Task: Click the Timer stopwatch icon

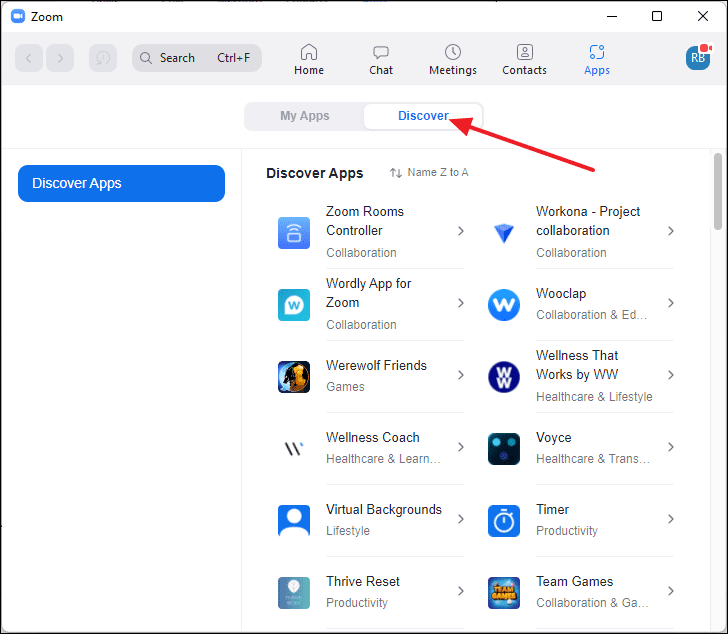Action: click(504, 521)
